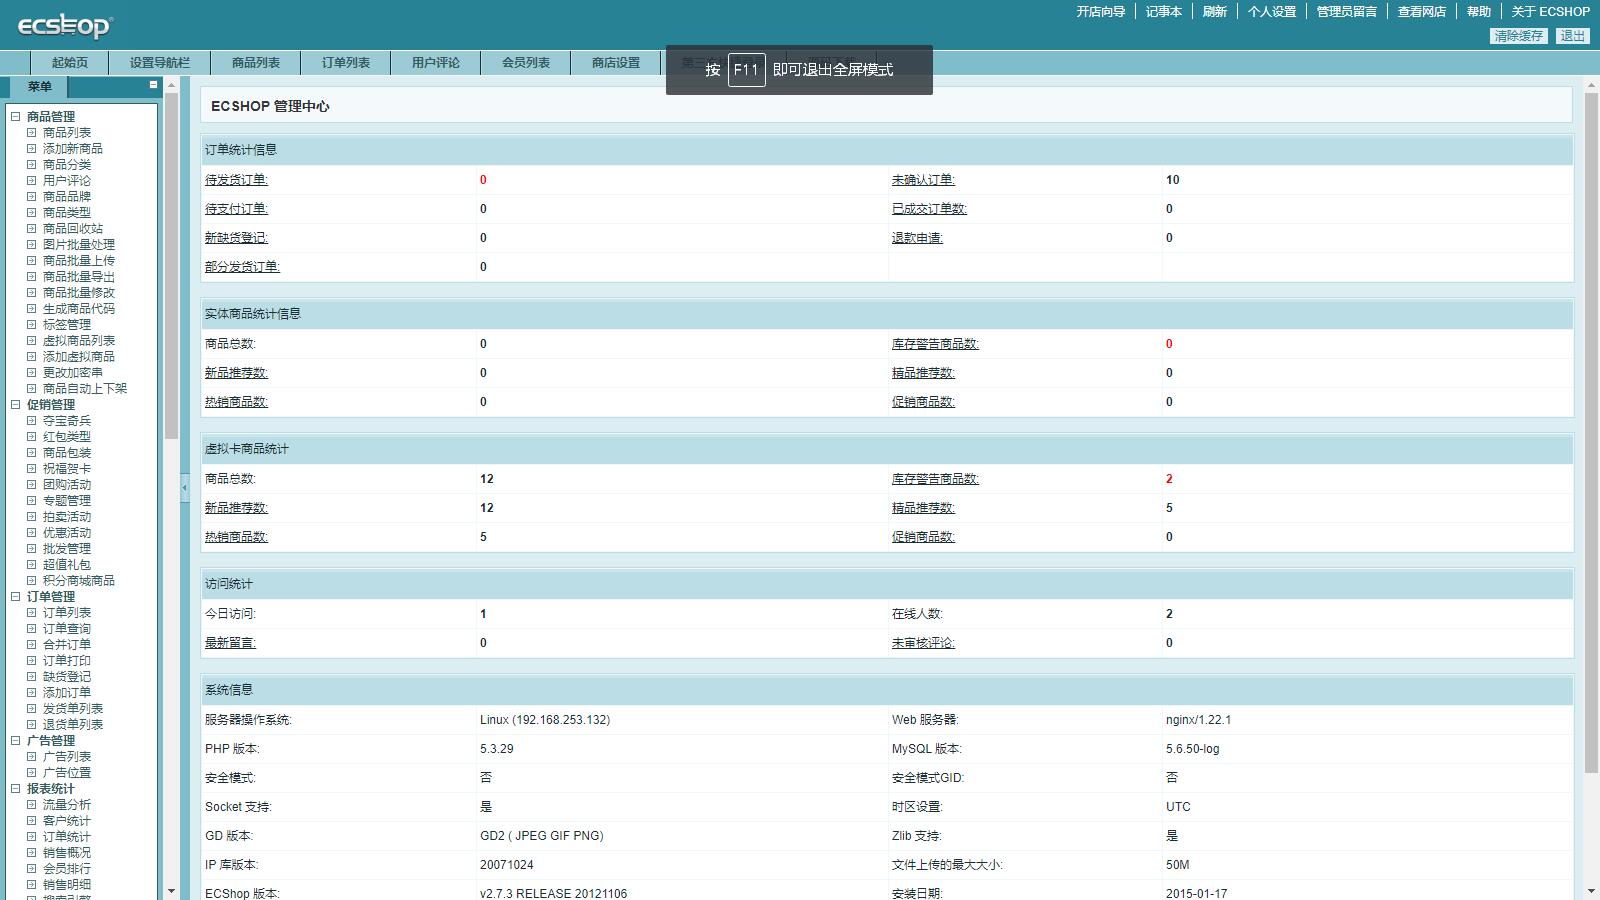Click the minimize icon in 菜单 panel header
1600x900 pixels.
click(153, 85)
